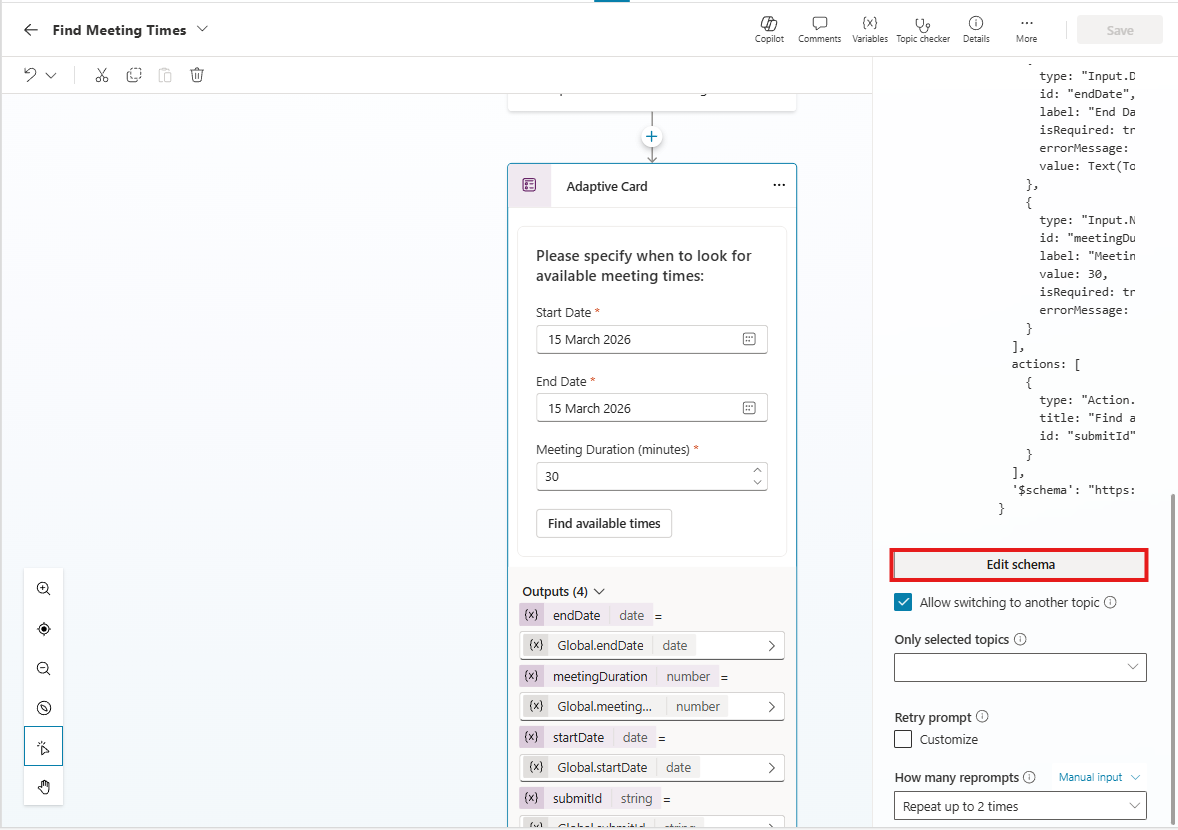Open the Copilot panel

click(769, 29)
